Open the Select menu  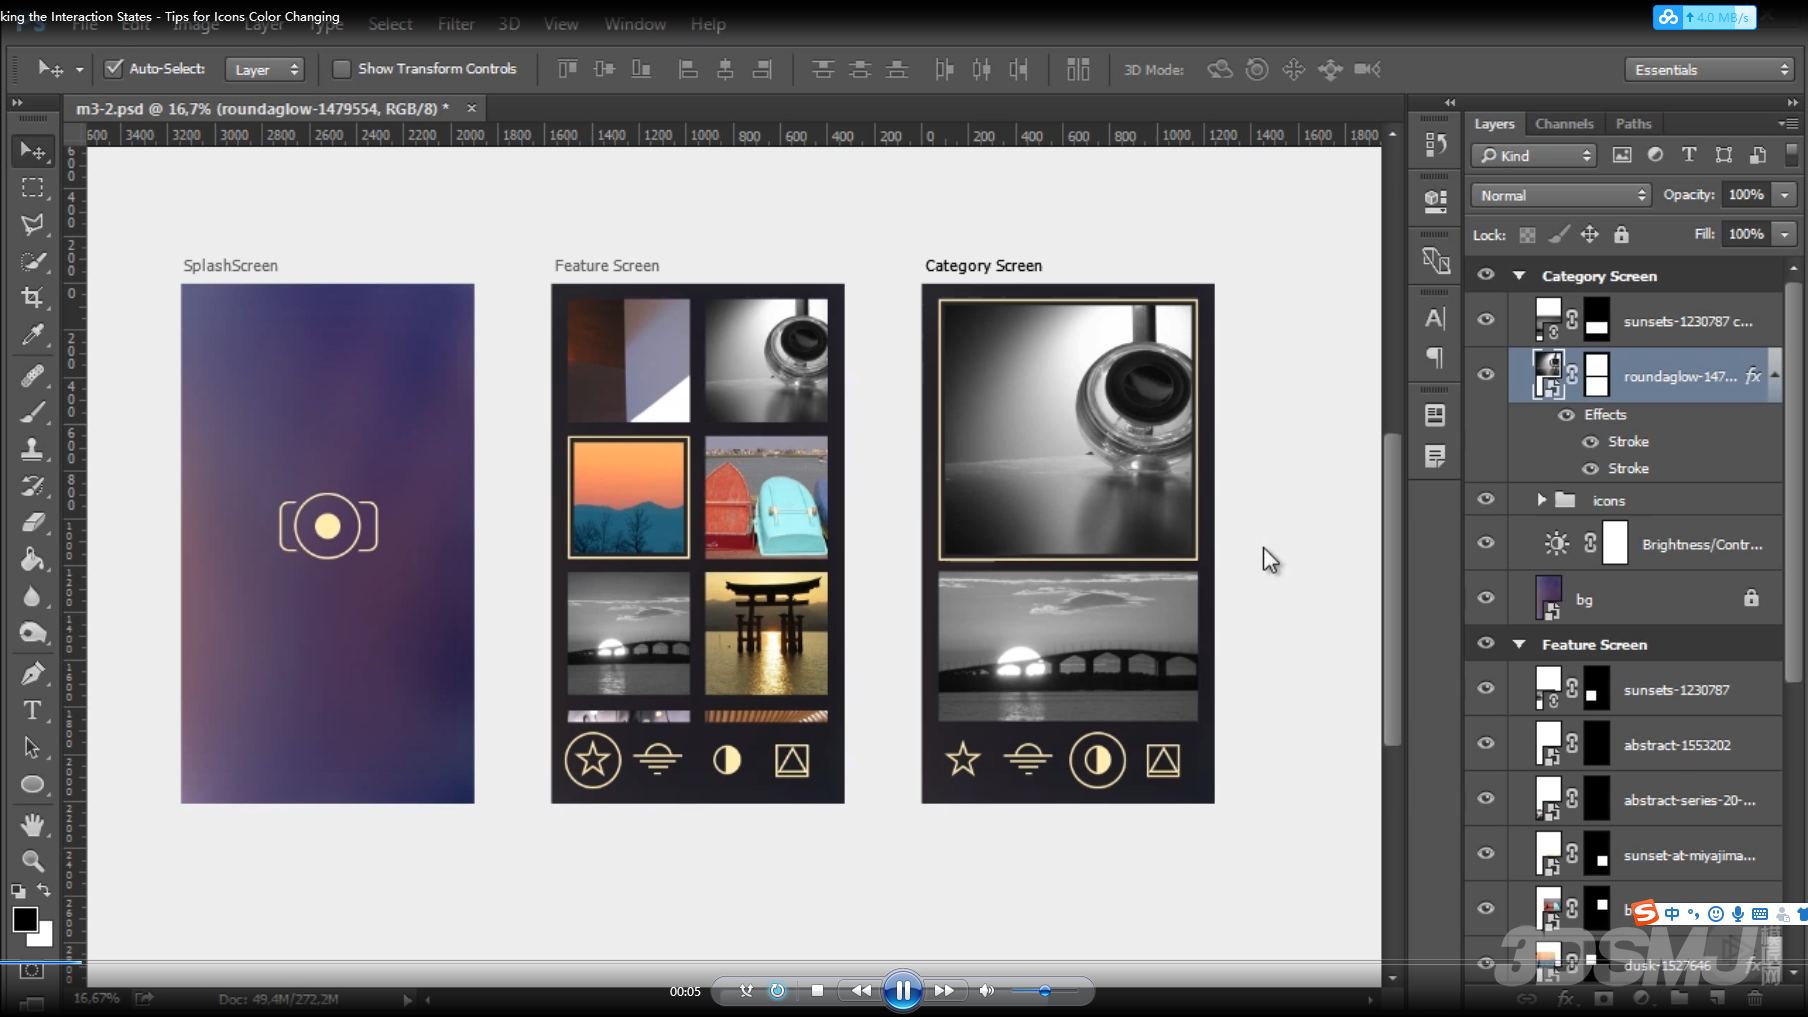(390, 24)
